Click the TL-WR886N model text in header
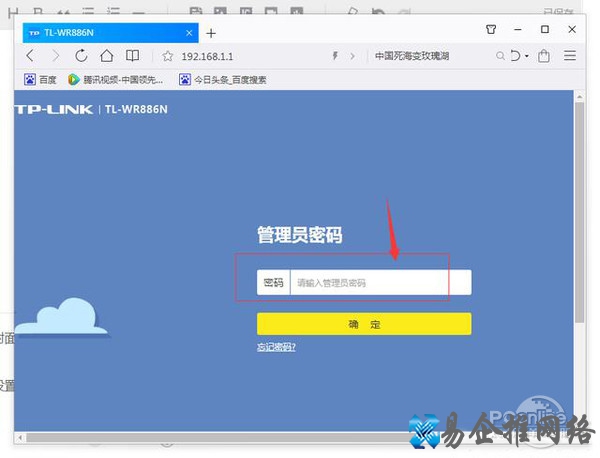The height and width of the screenshot is (458, 600). coord(136,109)
